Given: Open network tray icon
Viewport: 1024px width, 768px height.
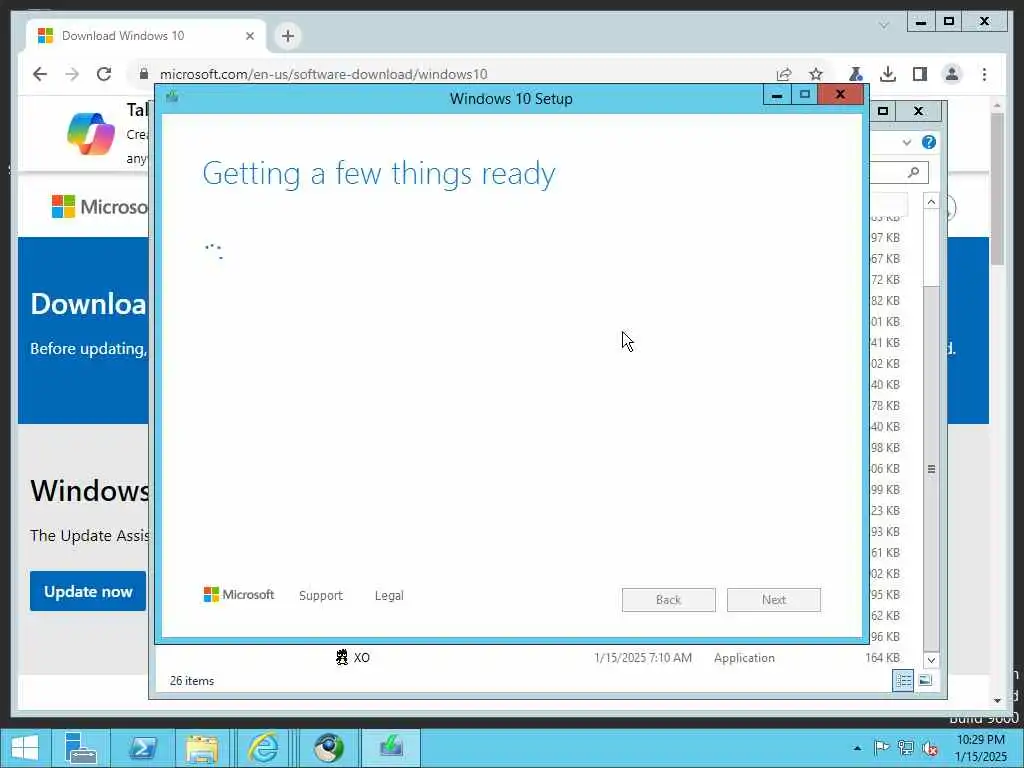Looking at the screenshot, I should click(906, 748).
